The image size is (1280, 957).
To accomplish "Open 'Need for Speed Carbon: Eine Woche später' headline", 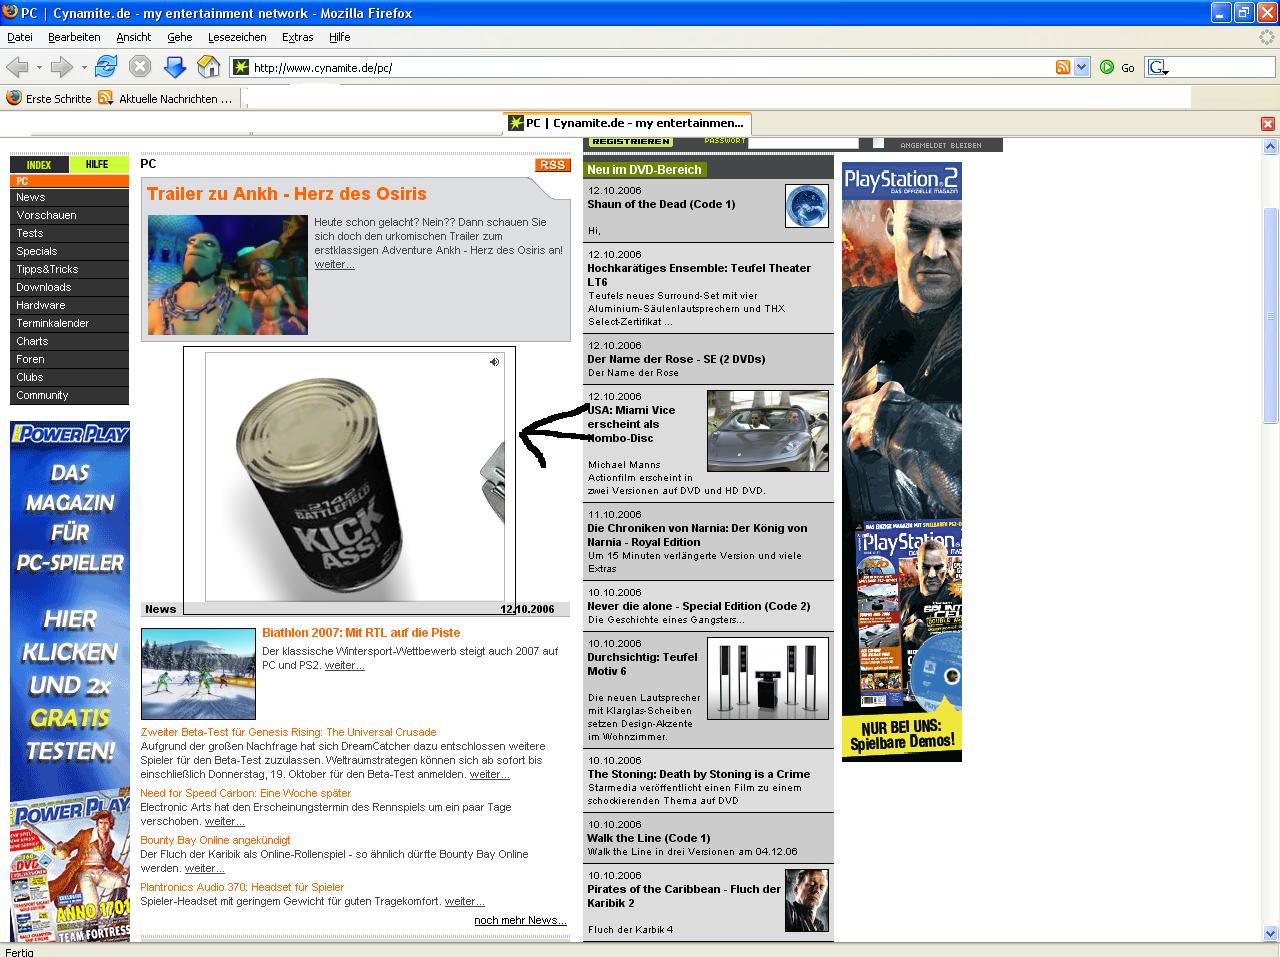I will [246, 793].
